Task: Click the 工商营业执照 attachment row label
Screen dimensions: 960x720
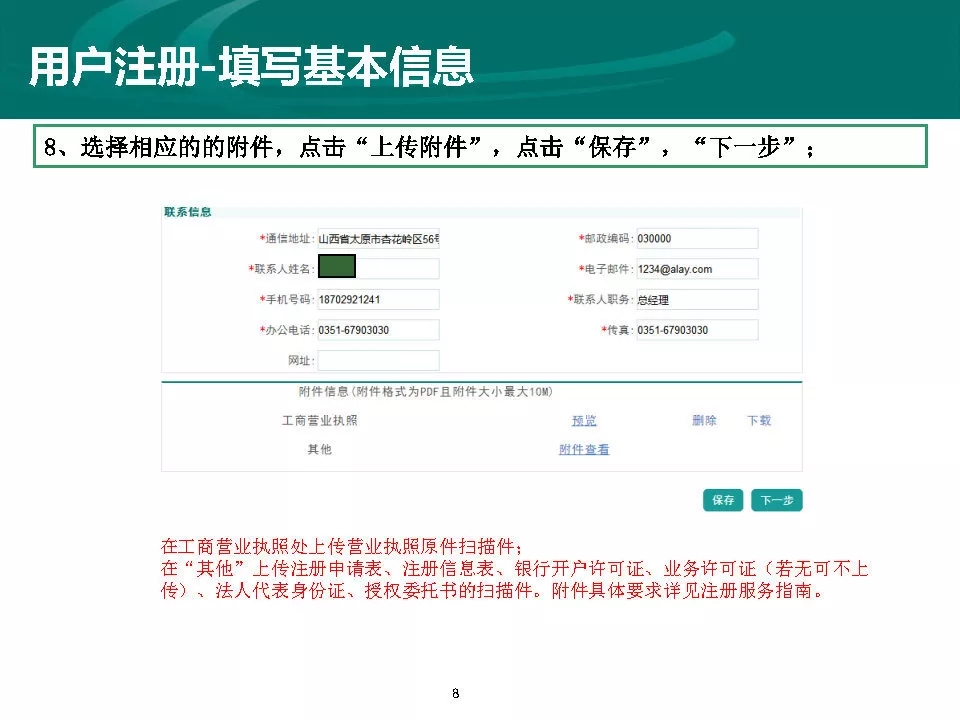Action: 319,421
